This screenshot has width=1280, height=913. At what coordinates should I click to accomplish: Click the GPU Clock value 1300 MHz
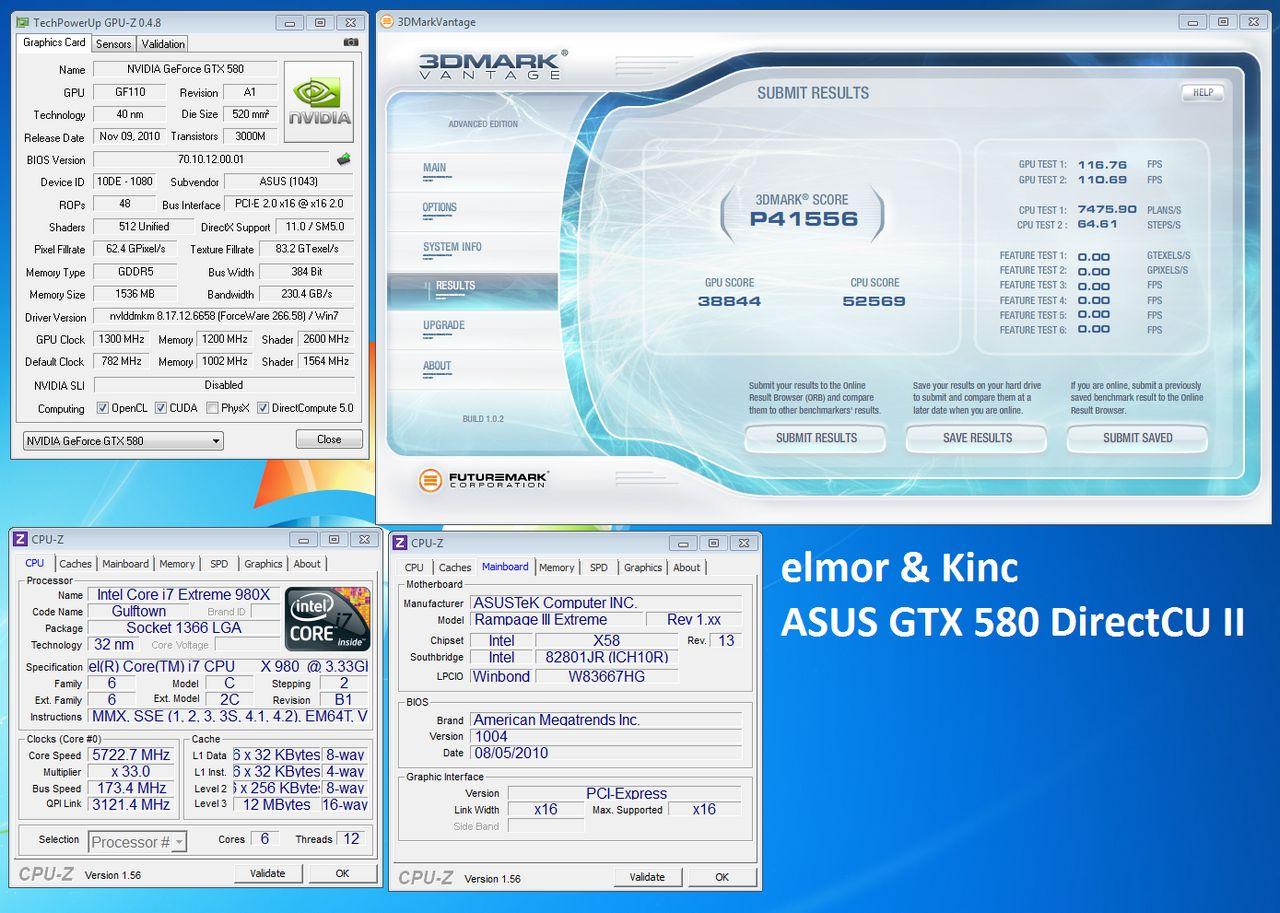click(x=122, y=339)
